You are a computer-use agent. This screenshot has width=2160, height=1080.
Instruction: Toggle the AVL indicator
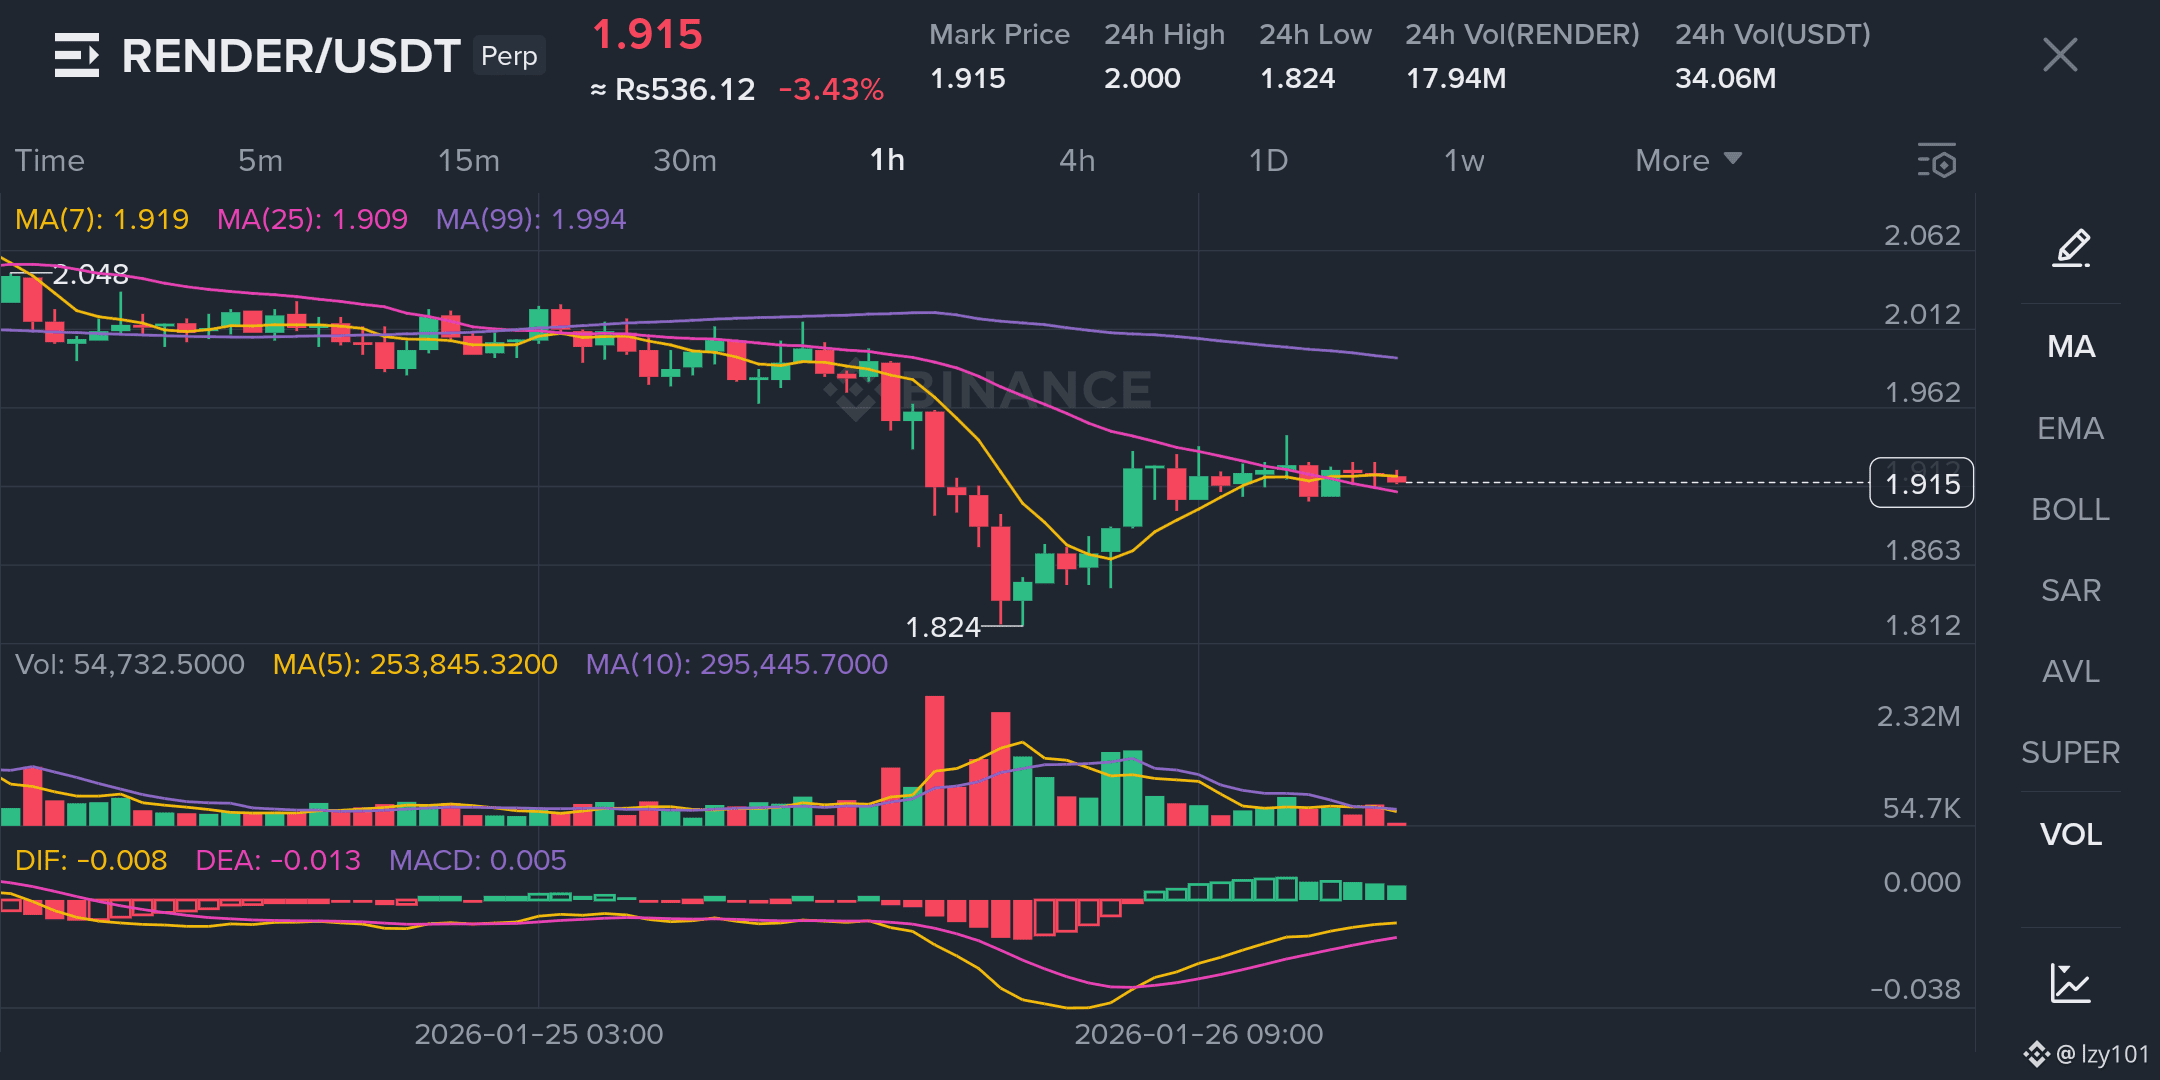coord(2070,671)
